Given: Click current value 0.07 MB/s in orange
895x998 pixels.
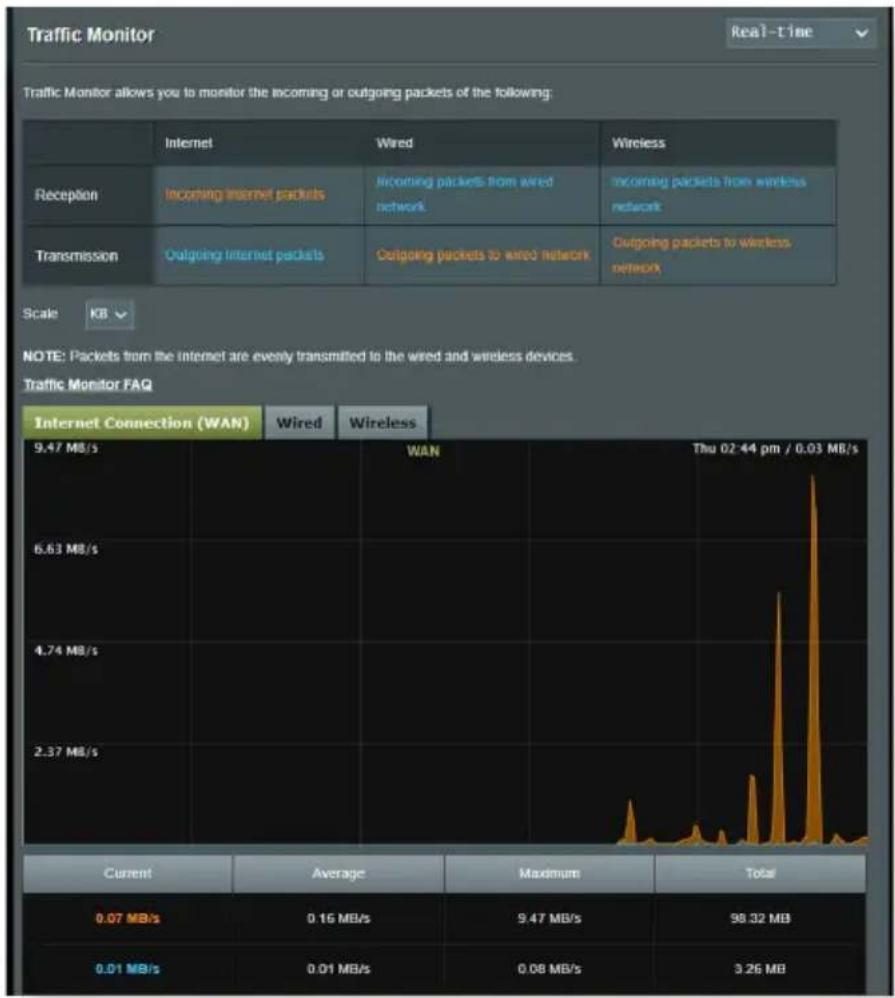Looking at the screenshot, I should [x=127, y=918].
